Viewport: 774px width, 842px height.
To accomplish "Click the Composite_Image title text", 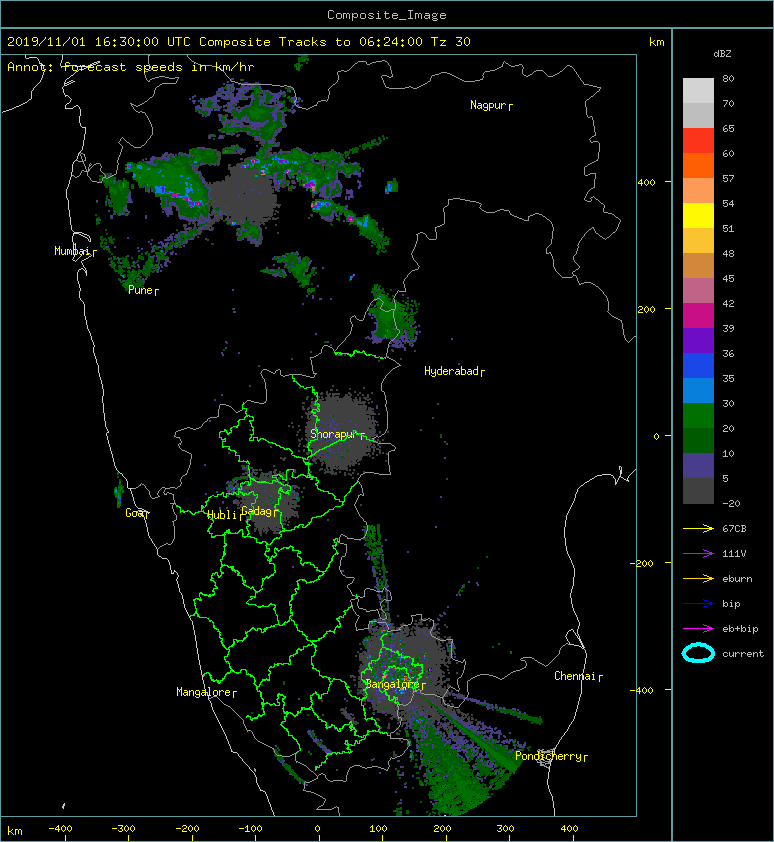I will tap(387, 15).
